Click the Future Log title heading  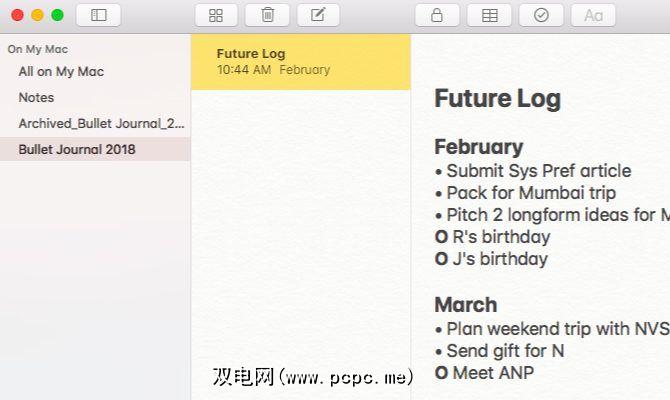(497, 99)
